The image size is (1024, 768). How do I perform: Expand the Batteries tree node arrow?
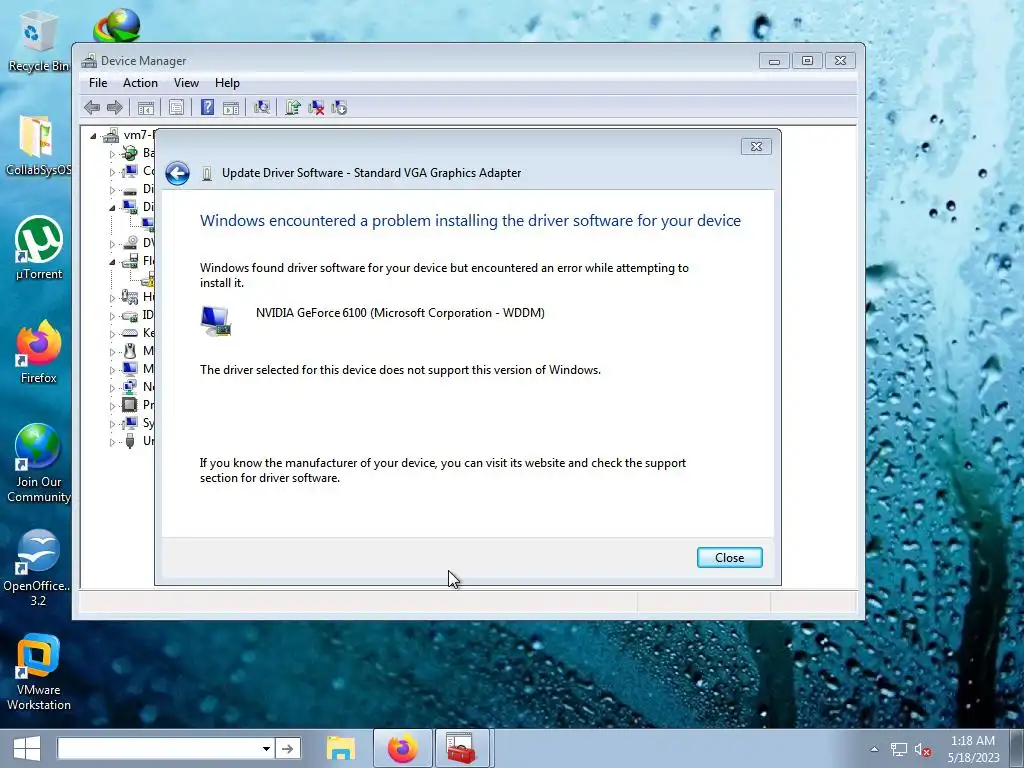tap(112, 154)
